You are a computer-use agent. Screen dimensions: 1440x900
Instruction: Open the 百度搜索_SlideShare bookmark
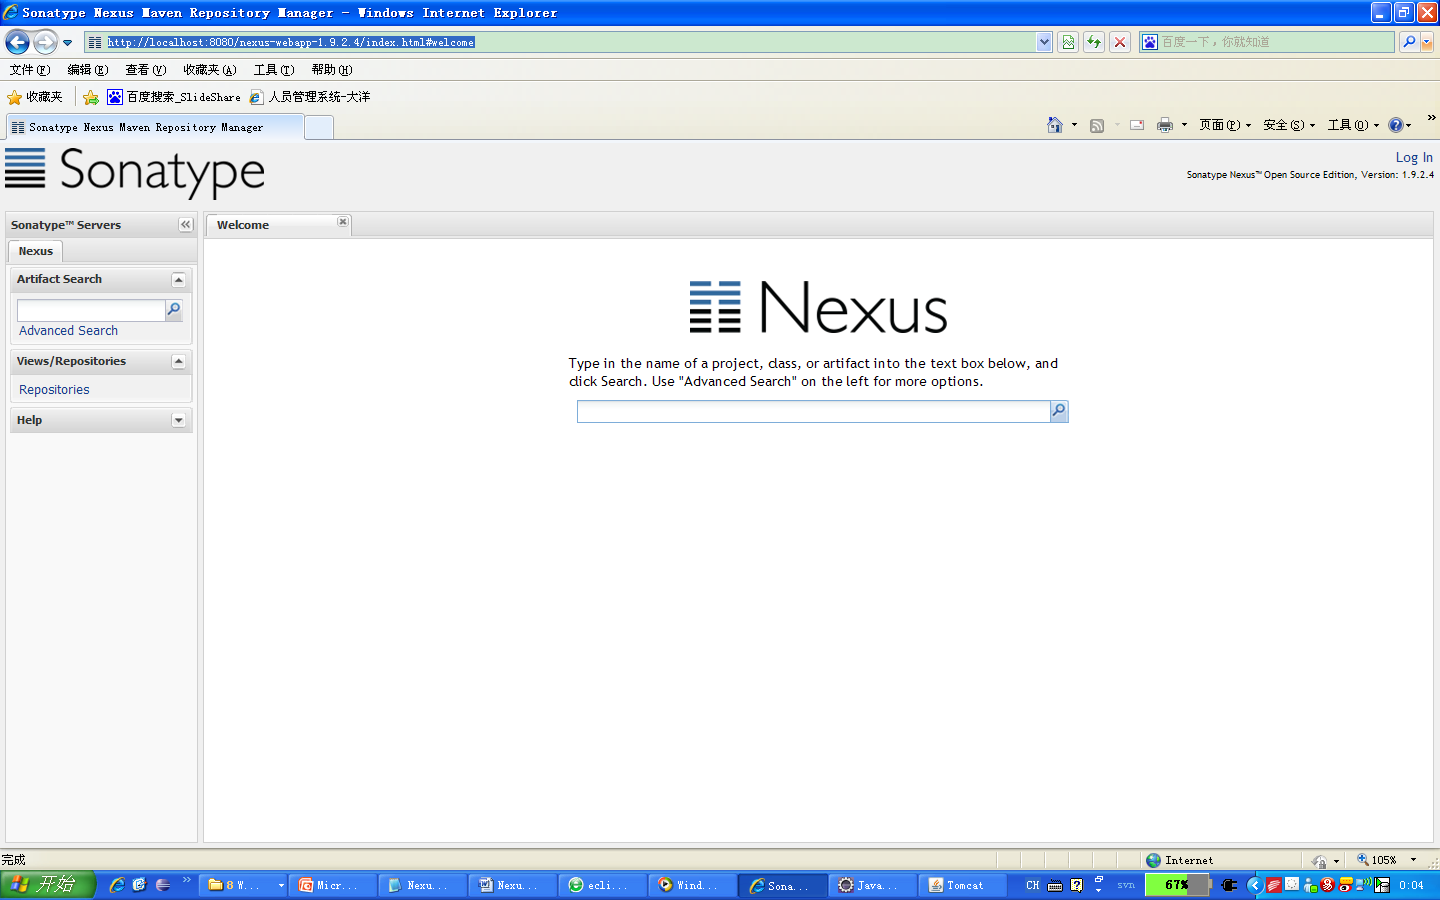tap(174, 97)
